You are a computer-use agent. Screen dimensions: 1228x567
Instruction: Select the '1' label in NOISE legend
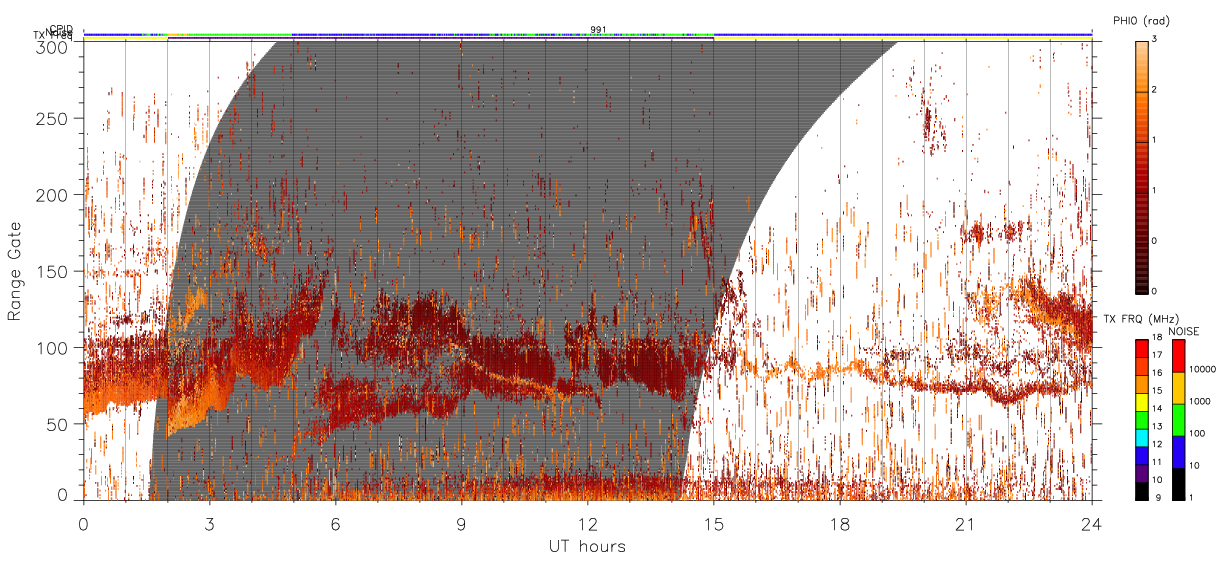[1192, 498]
